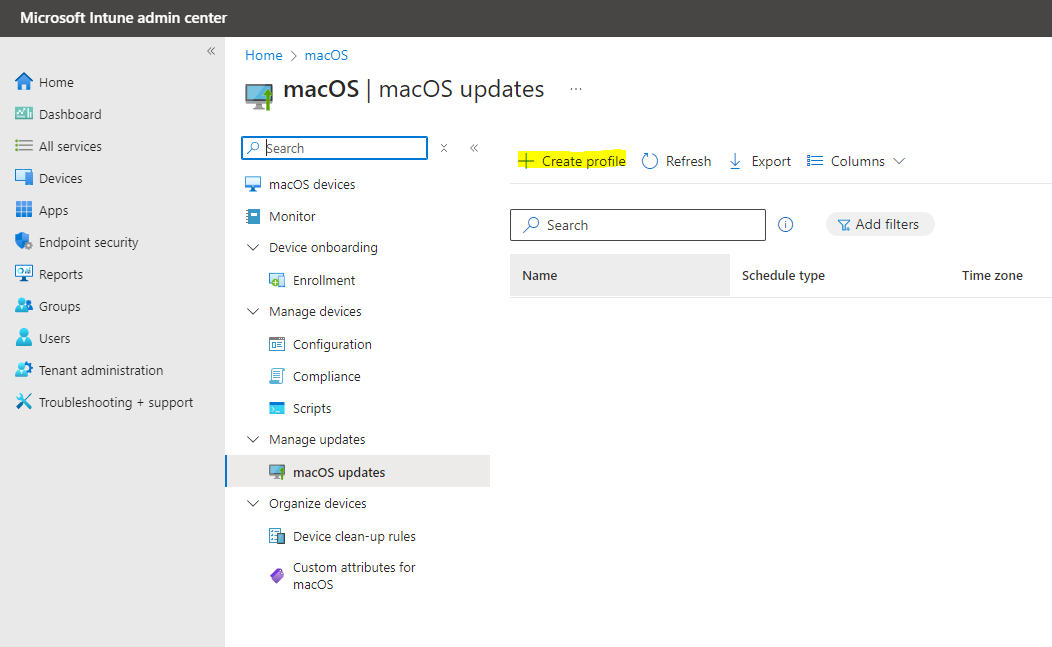Screen dimensions: 1052x647
Task: Click the Enrollment icon under Device onboarding
Action: [x=276, y=280]
